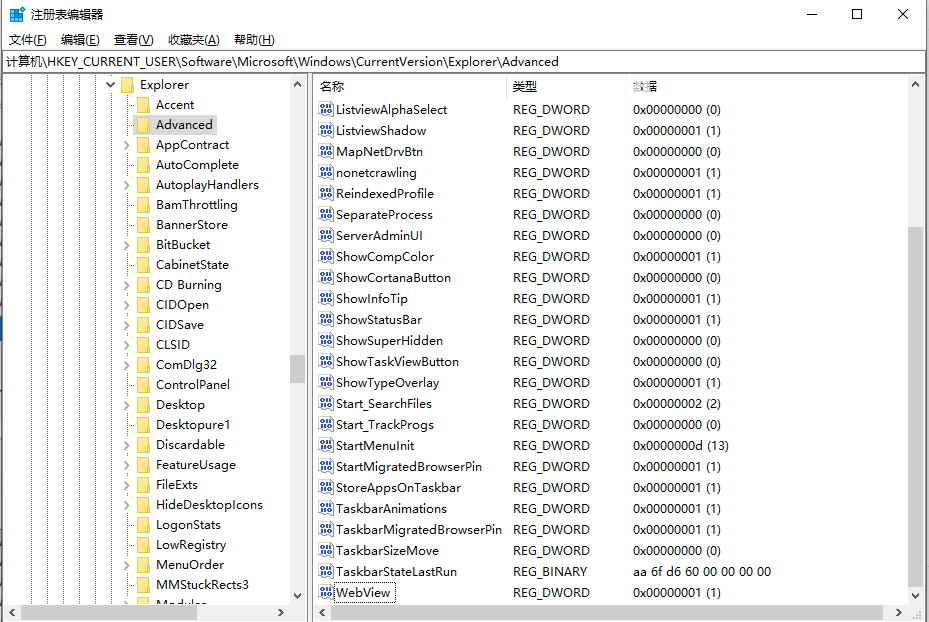Screen dimensions: 929x622
Task: Expand the Desktop key
Action: [x=126, y=405]
